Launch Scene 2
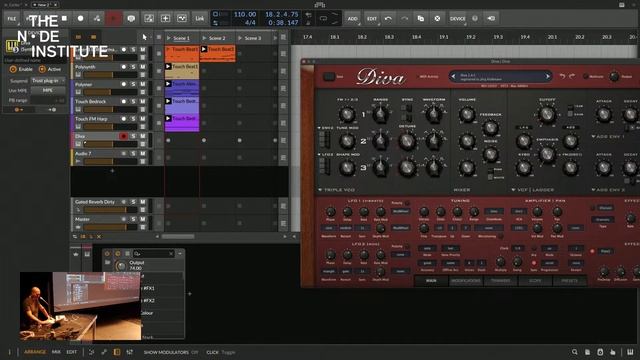 (204, 38)
